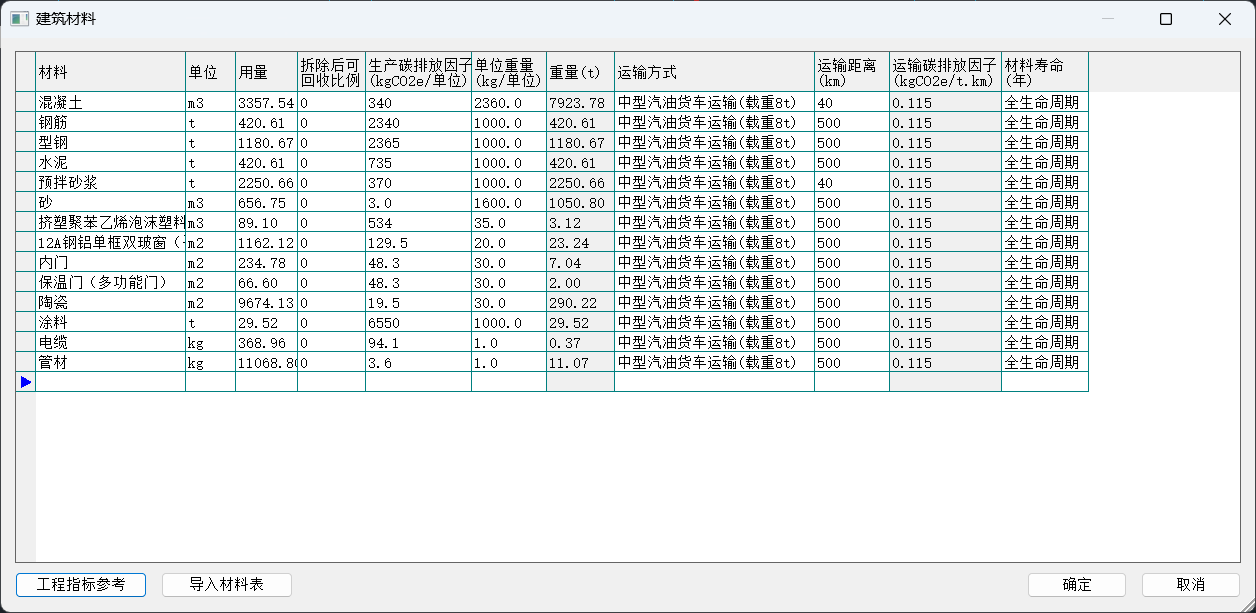Open 材料寿命 cell for 水泥 row

tap(1044, 163)
